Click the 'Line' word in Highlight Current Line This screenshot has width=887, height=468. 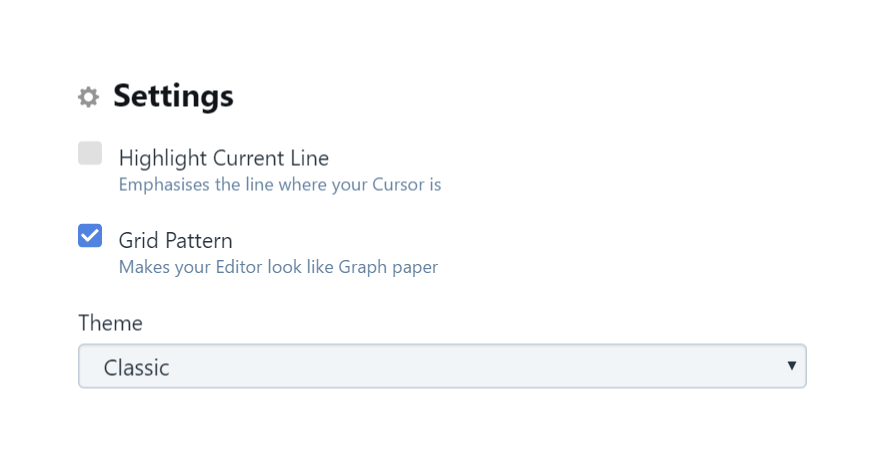309,158
